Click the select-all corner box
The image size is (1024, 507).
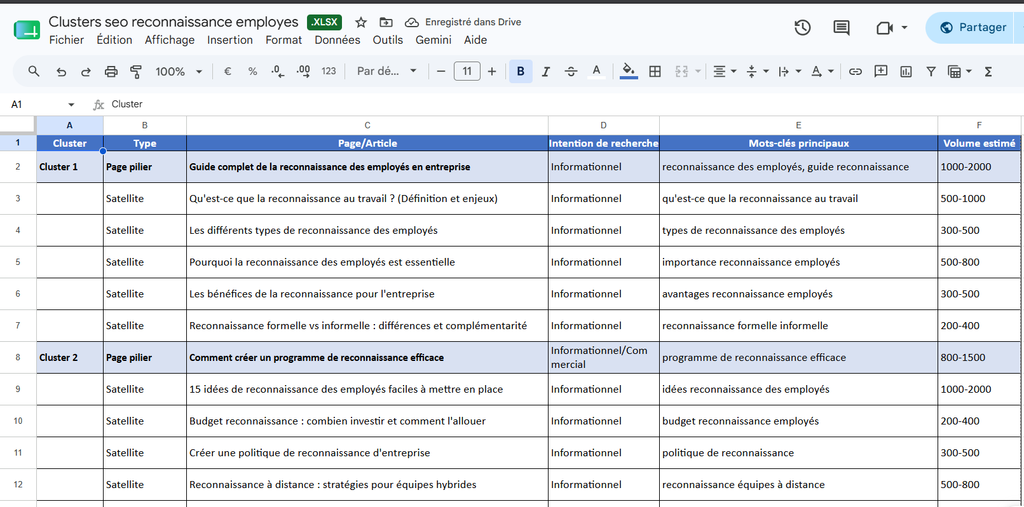point(18,125)
